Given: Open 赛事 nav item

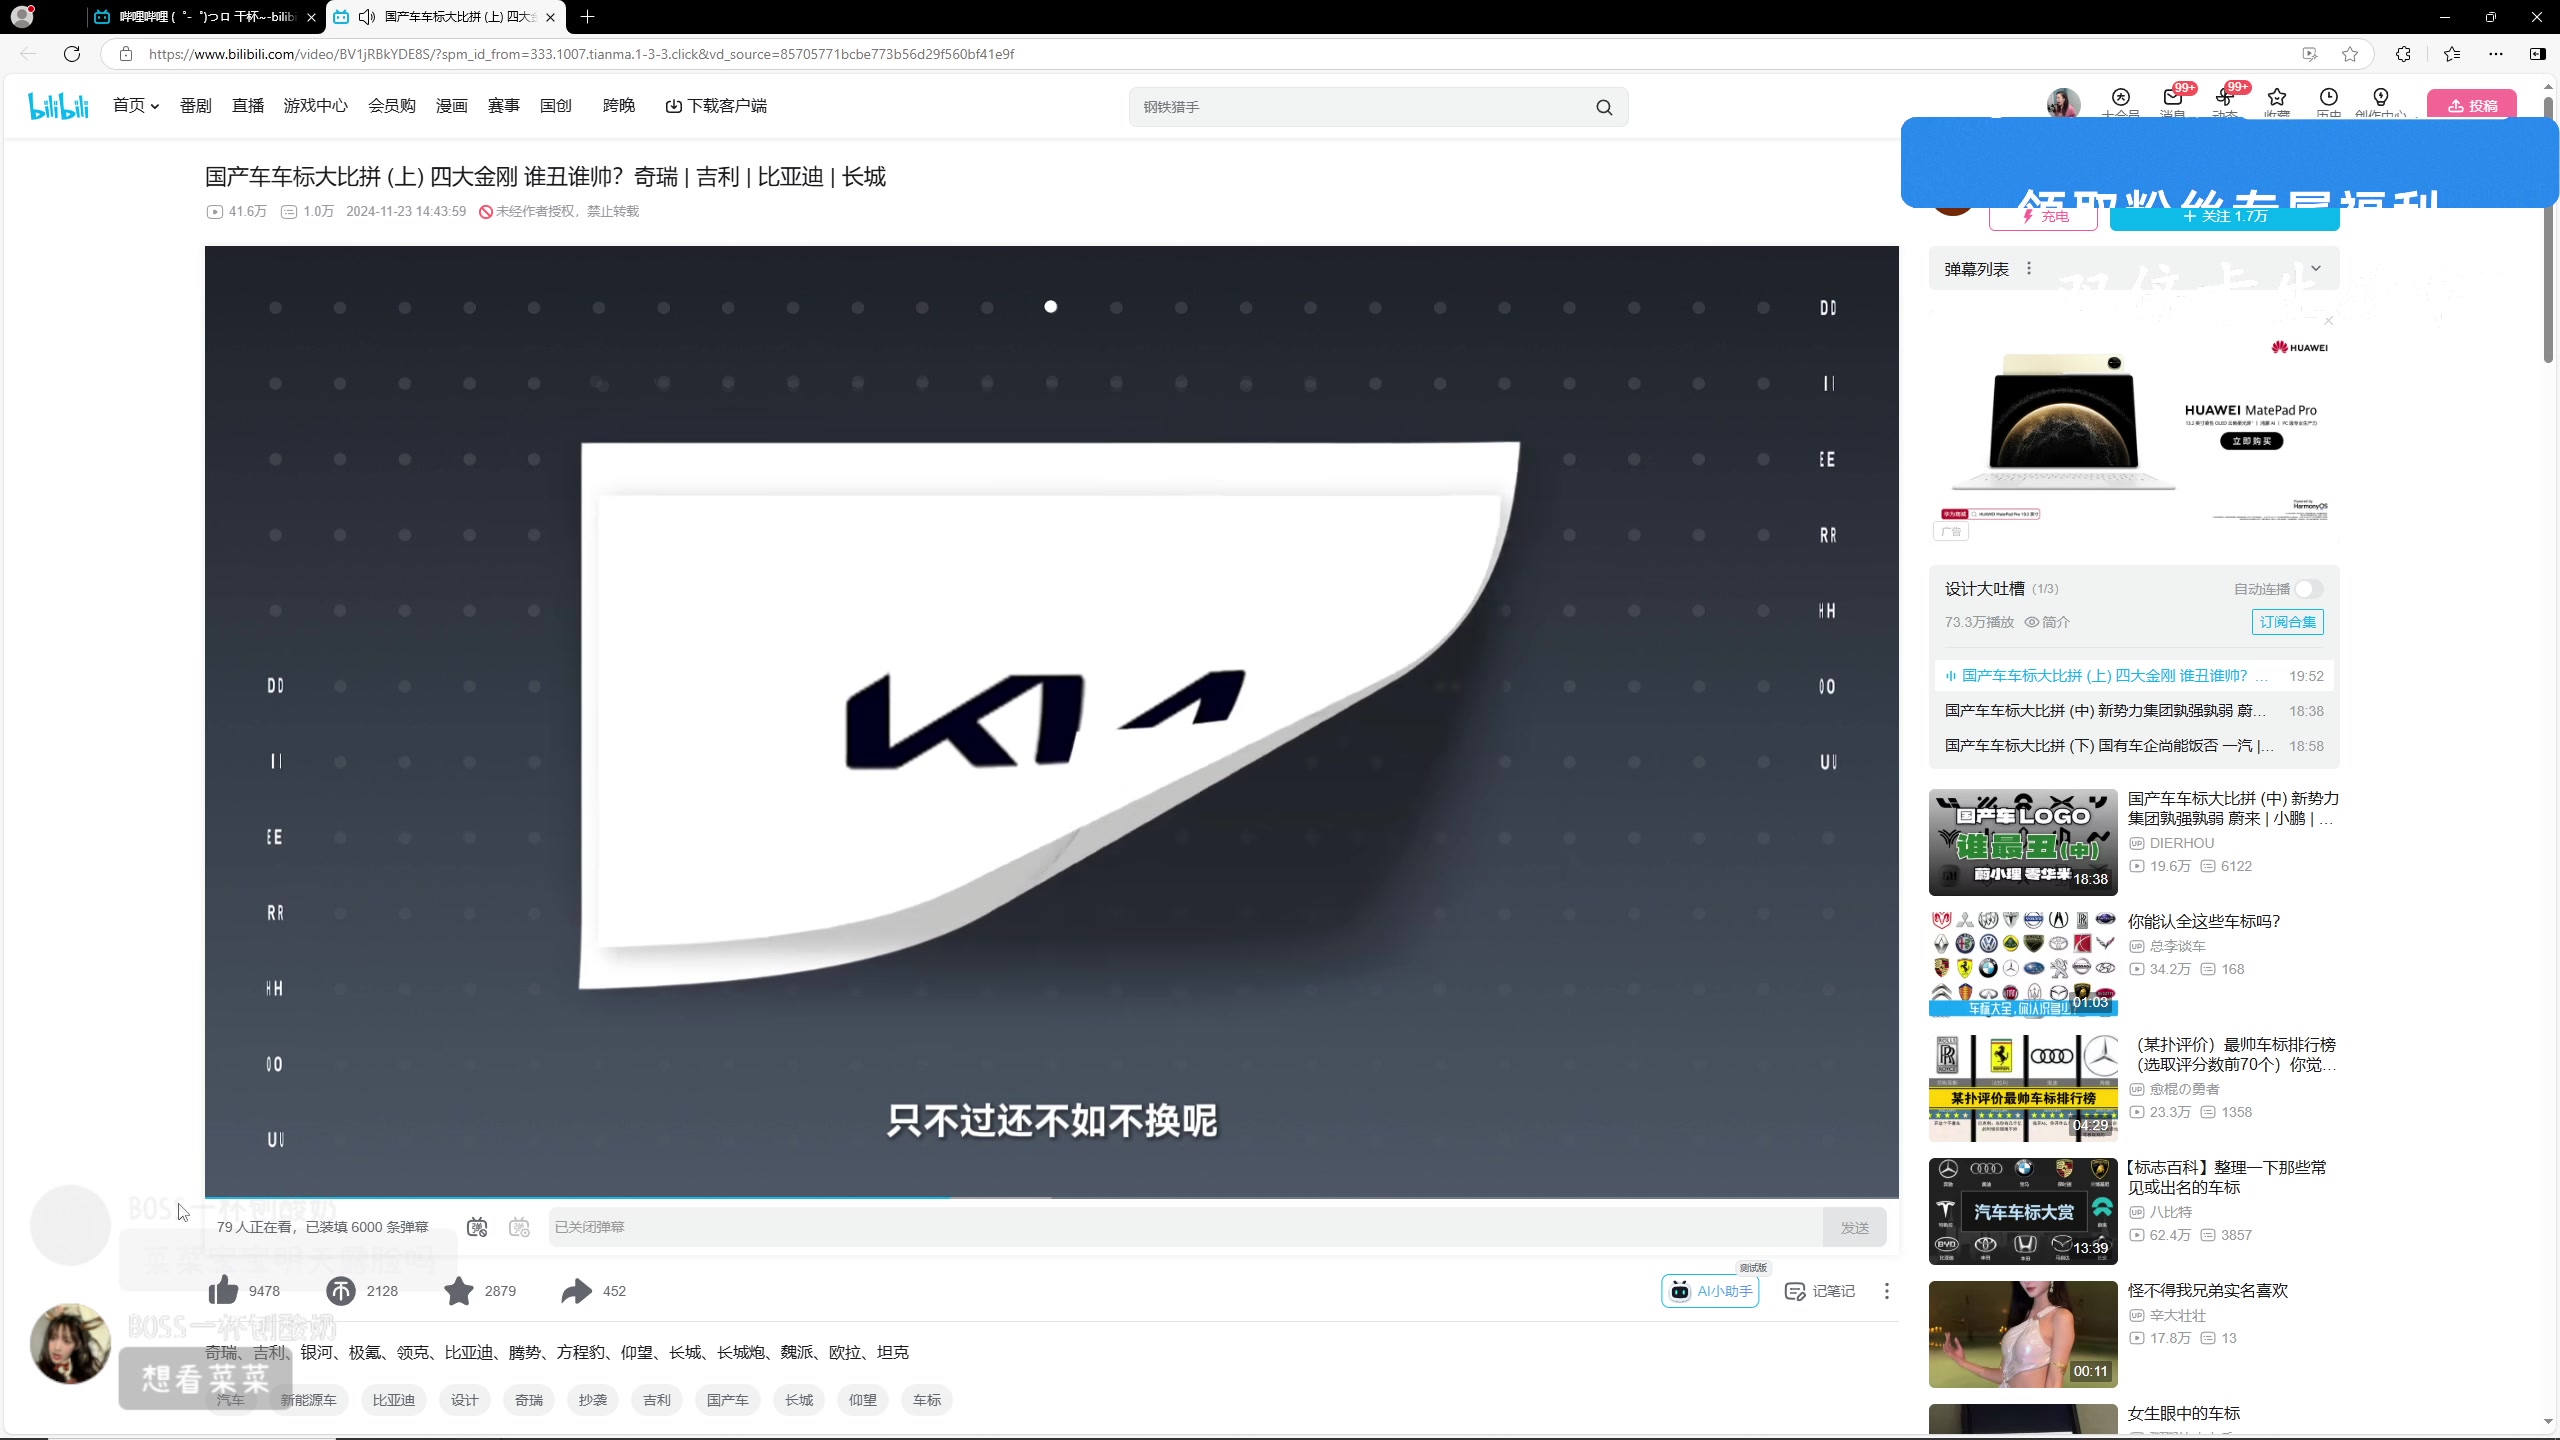Looking at the screenshot, I should 504,106.
